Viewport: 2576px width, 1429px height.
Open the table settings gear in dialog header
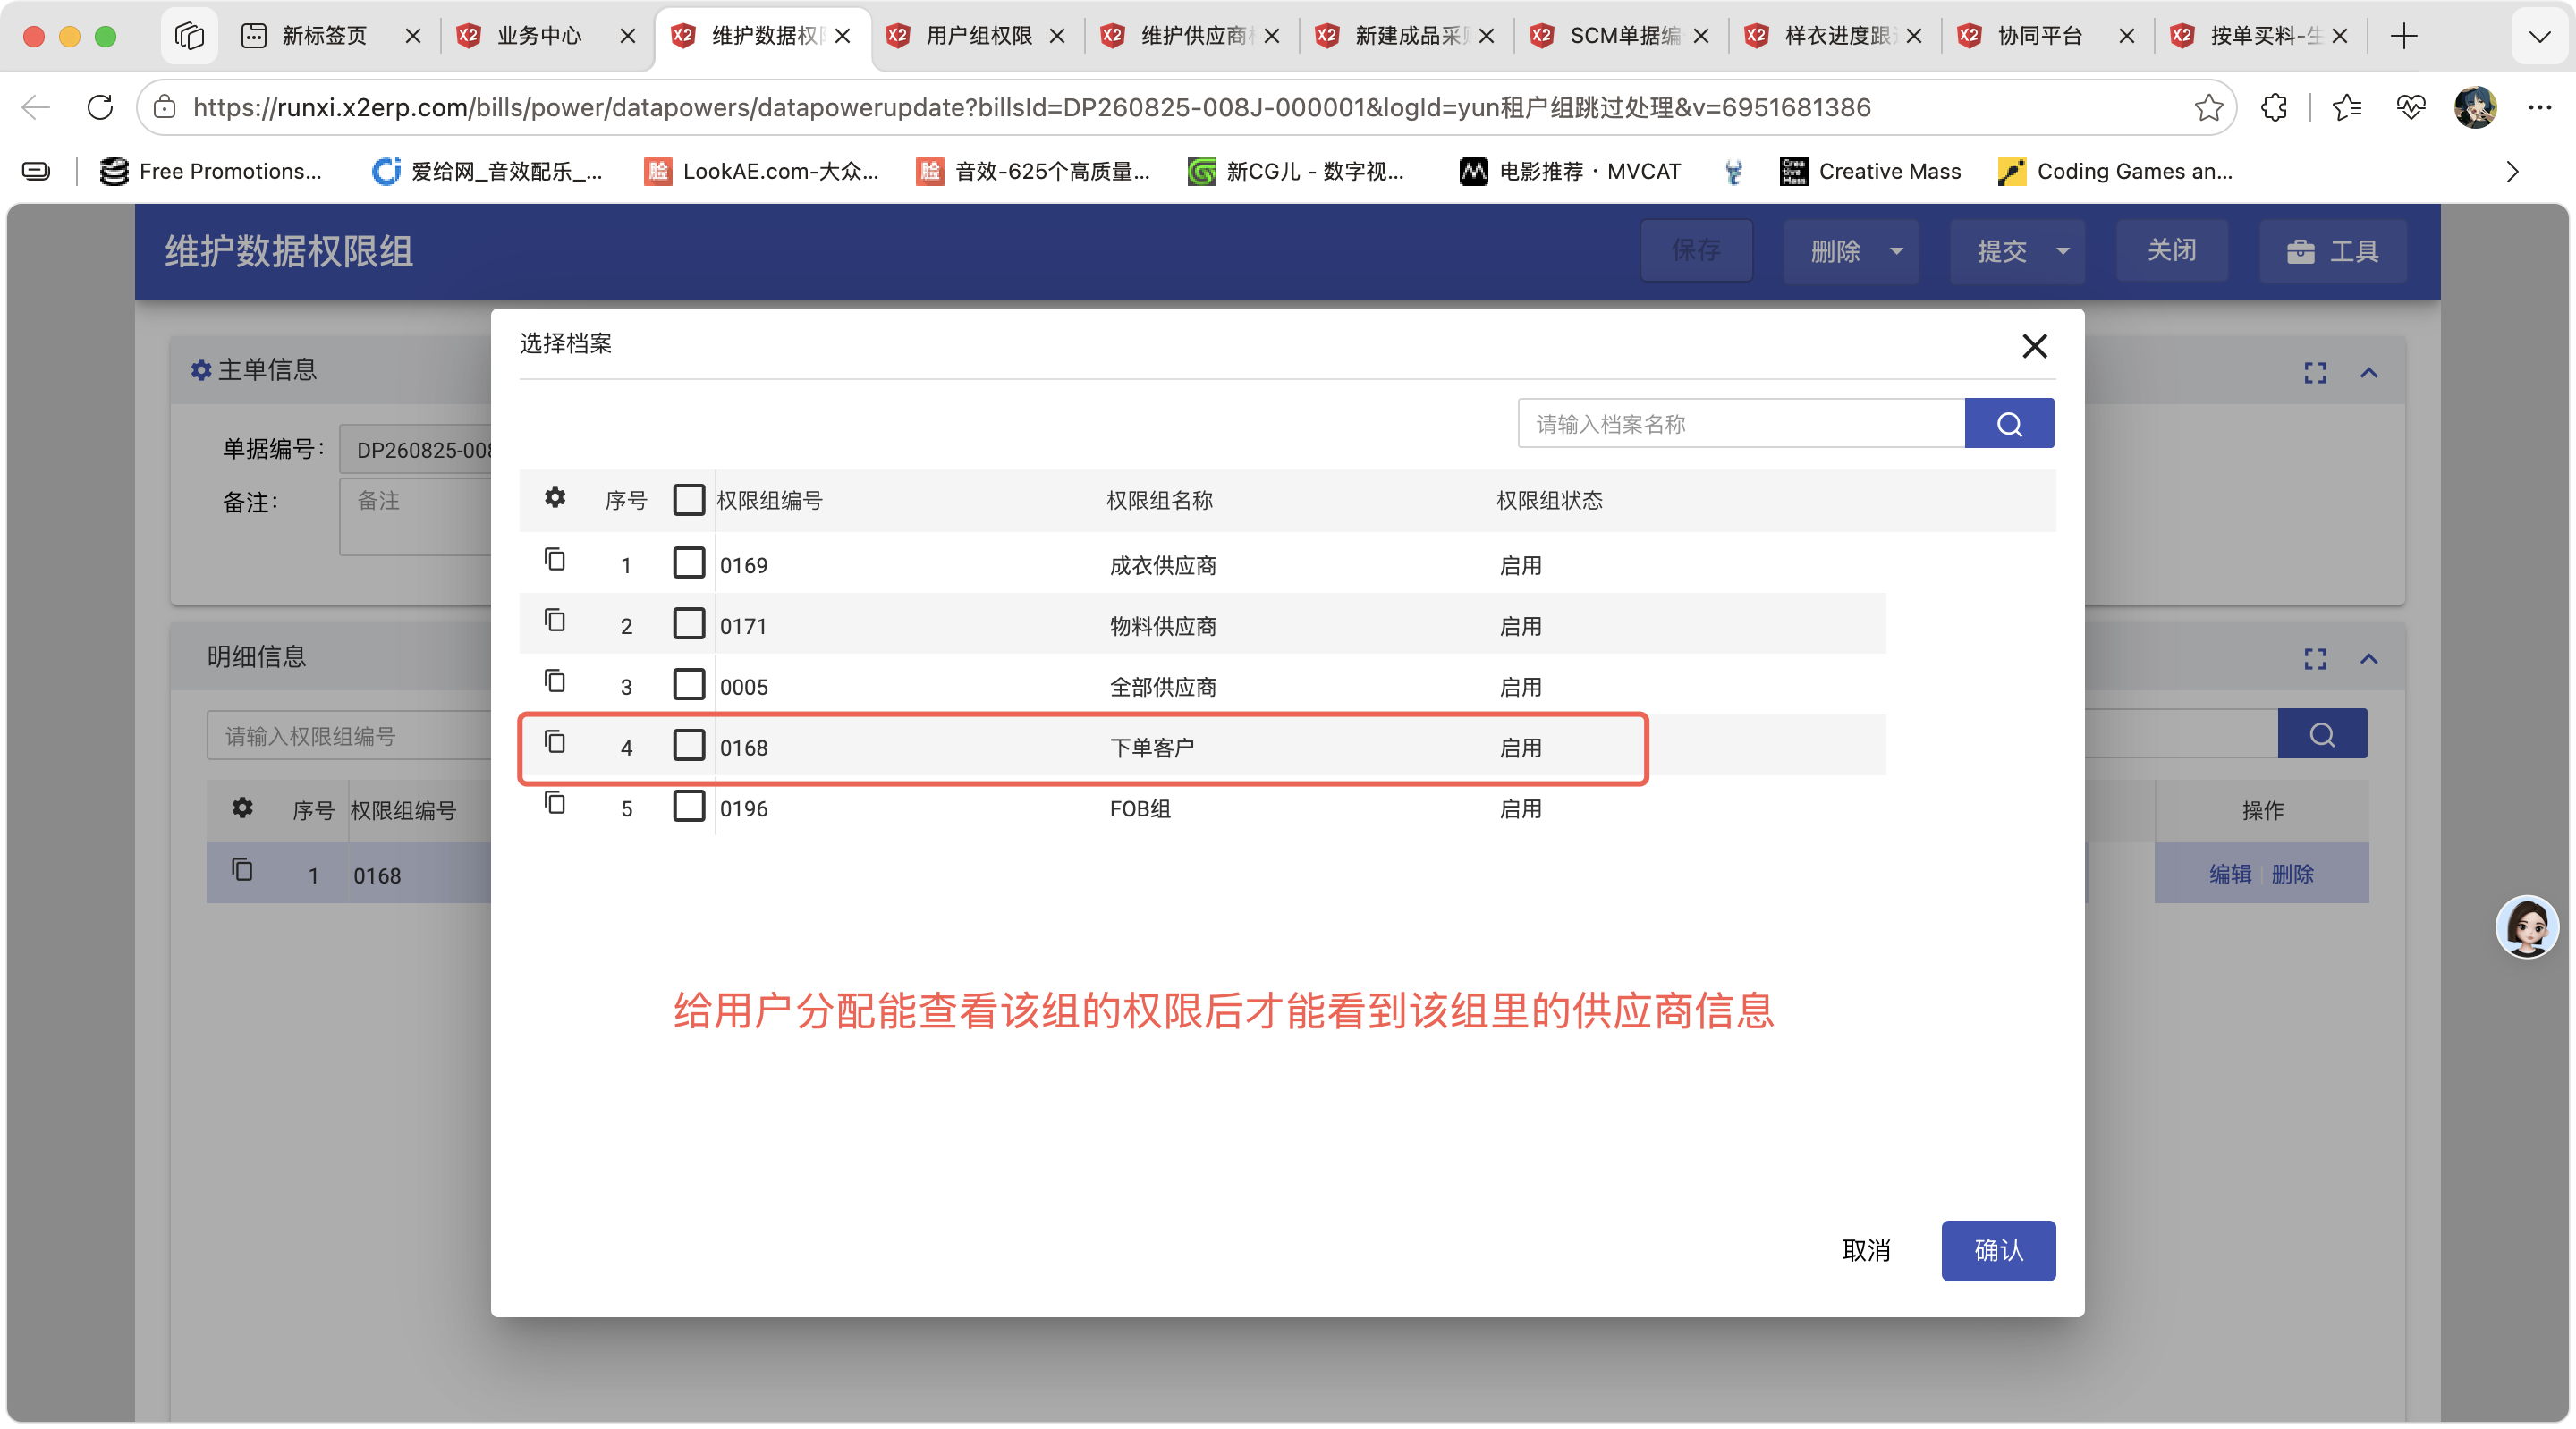pos(555,498)
